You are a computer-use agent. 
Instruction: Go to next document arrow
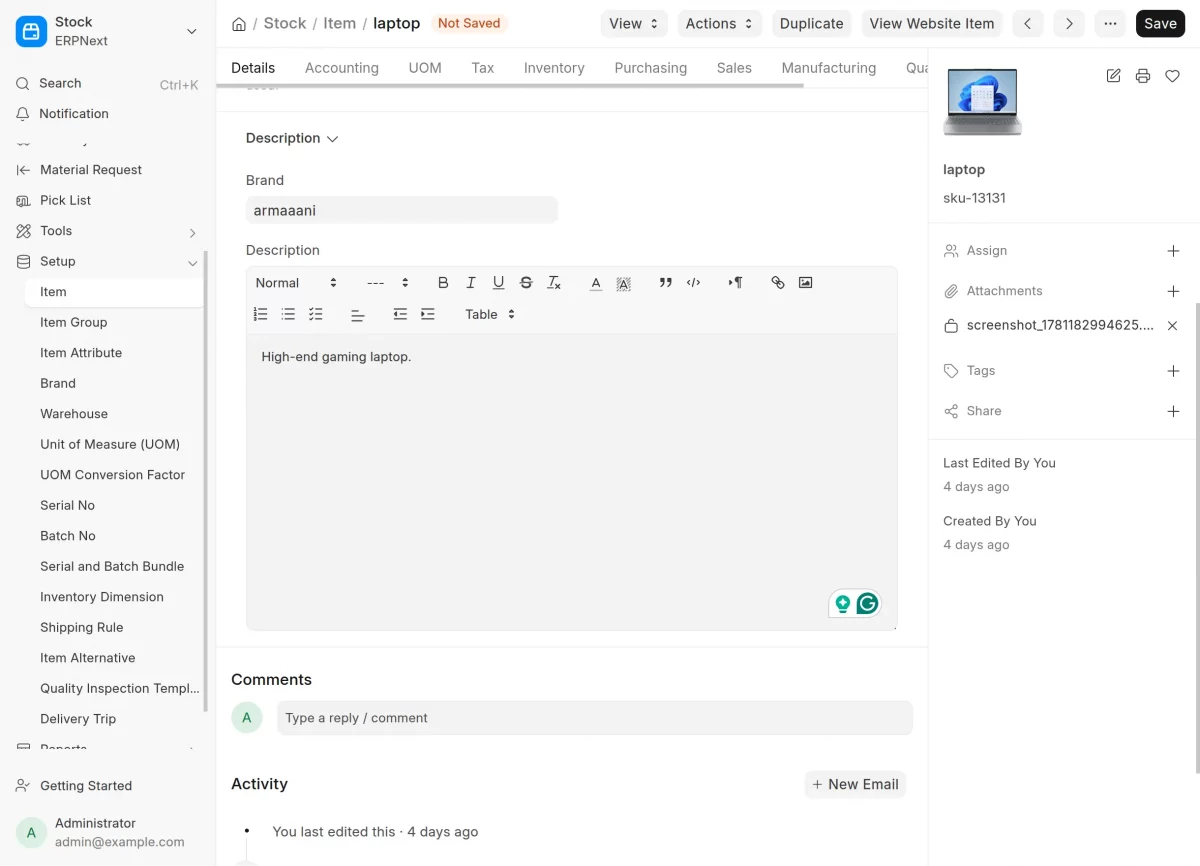coord(1069,24)
